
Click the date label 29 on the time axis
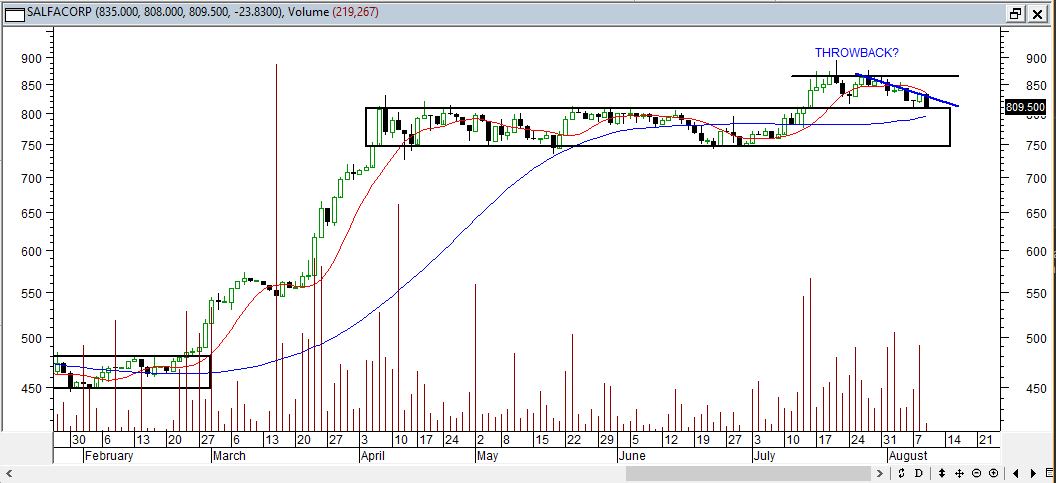[x=607, y=439]
